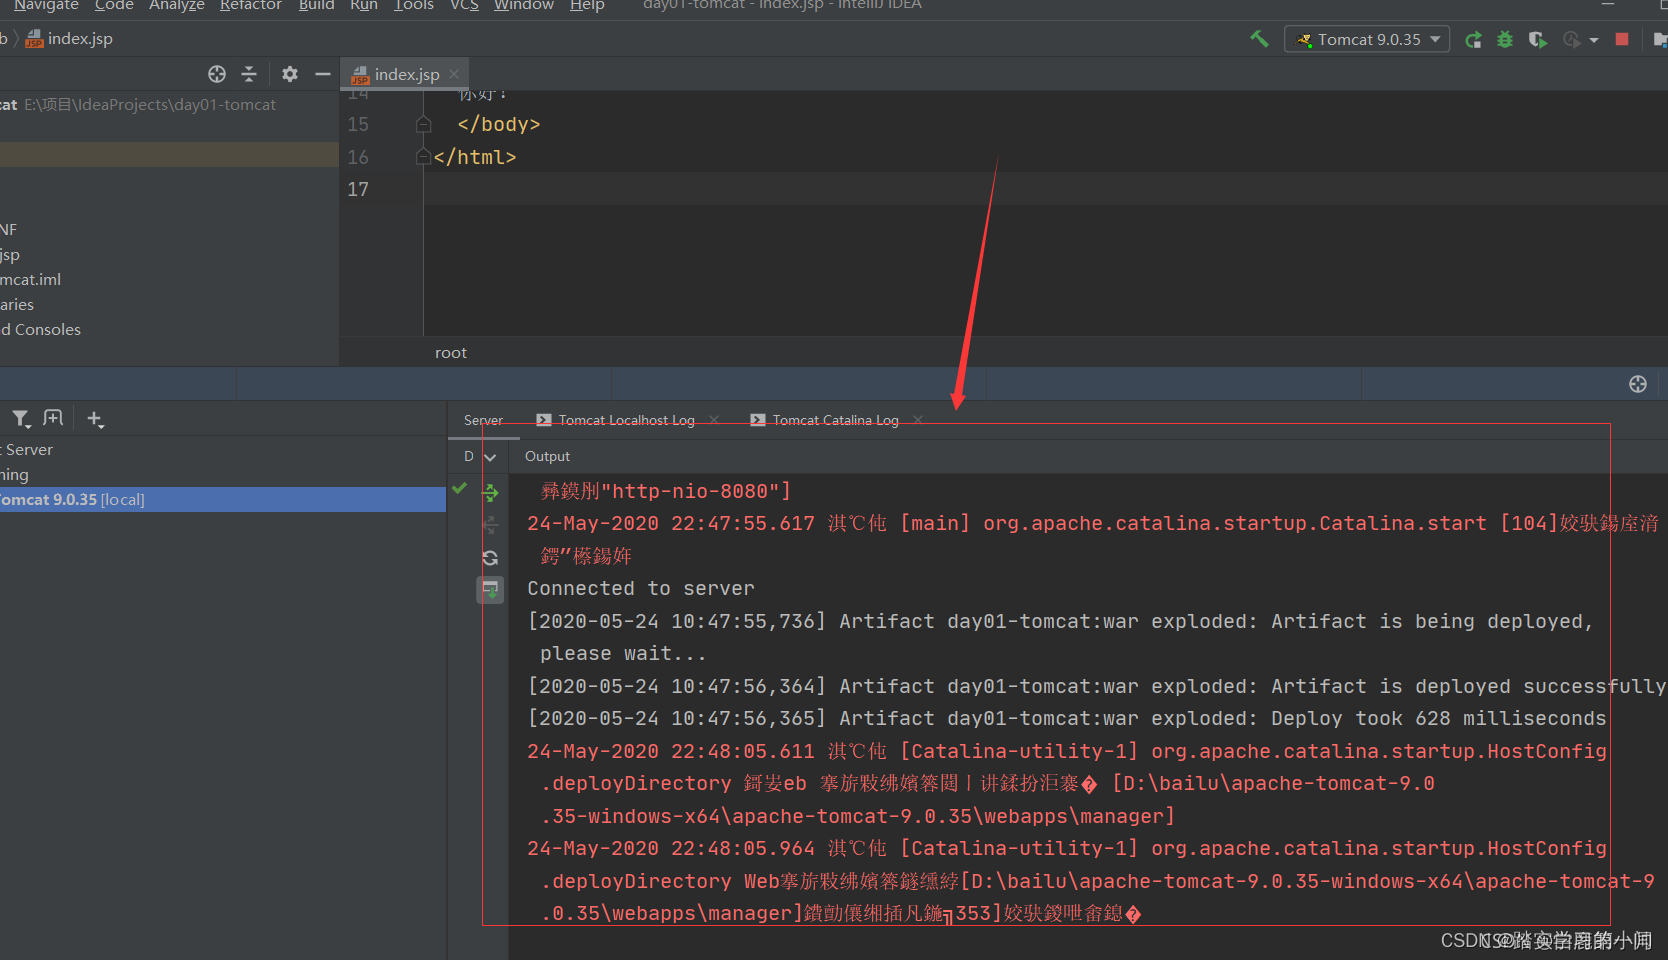Click the green Build Project hammer icon
This screenshot has width=1668, height=960.
1259,39
